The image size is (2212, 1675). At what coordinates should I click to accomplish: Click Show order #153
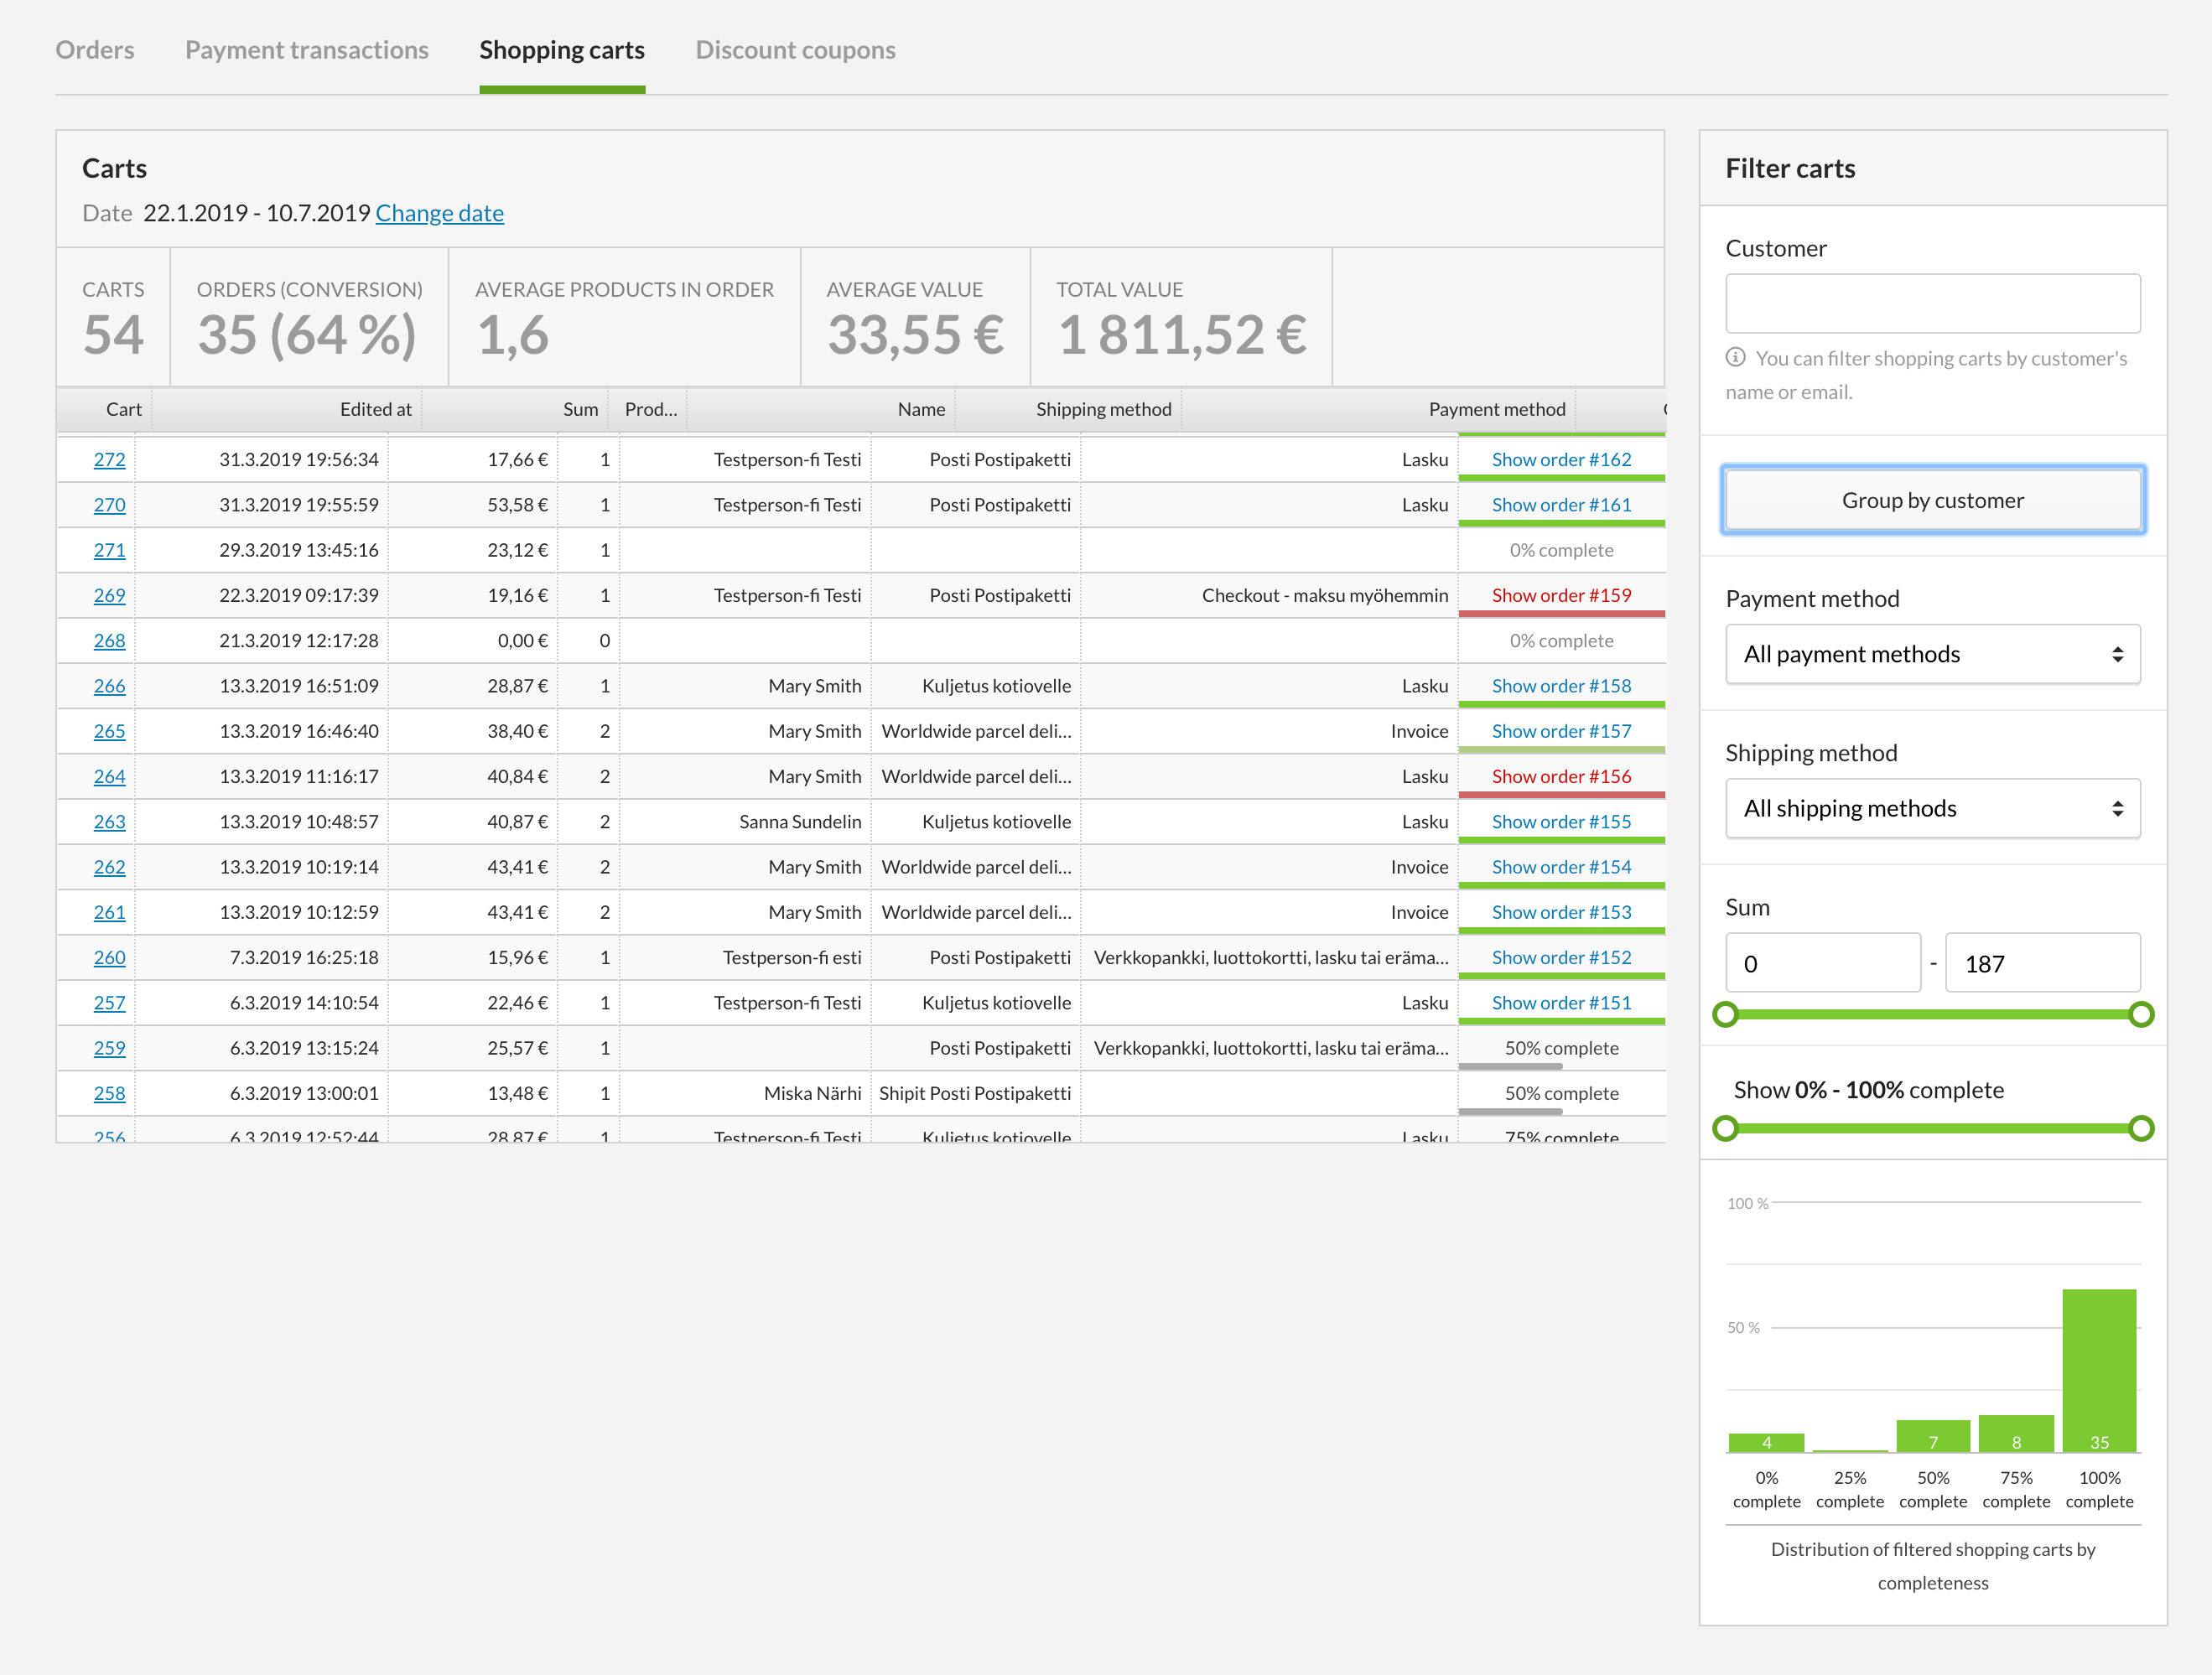click(1561, 912)
